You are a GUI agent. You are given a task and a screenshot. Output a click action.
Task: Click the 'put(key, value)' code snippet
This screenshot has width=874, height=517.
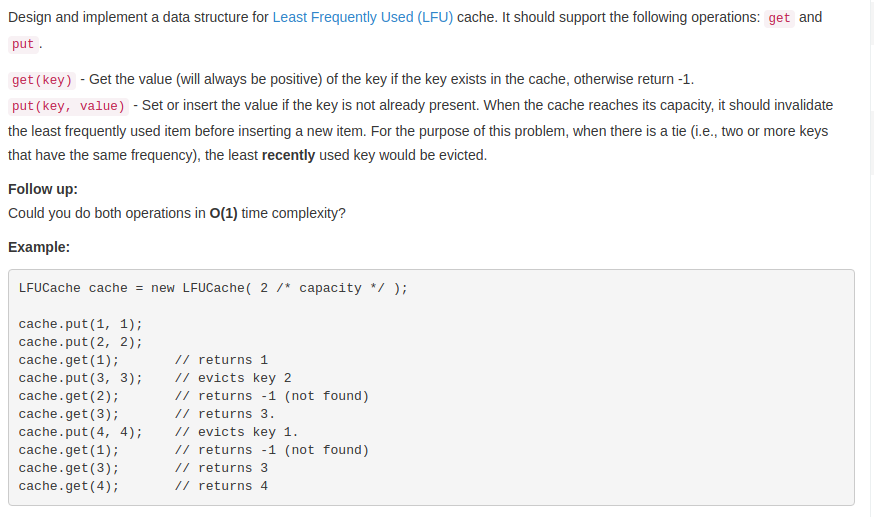[x=68, y=106]
